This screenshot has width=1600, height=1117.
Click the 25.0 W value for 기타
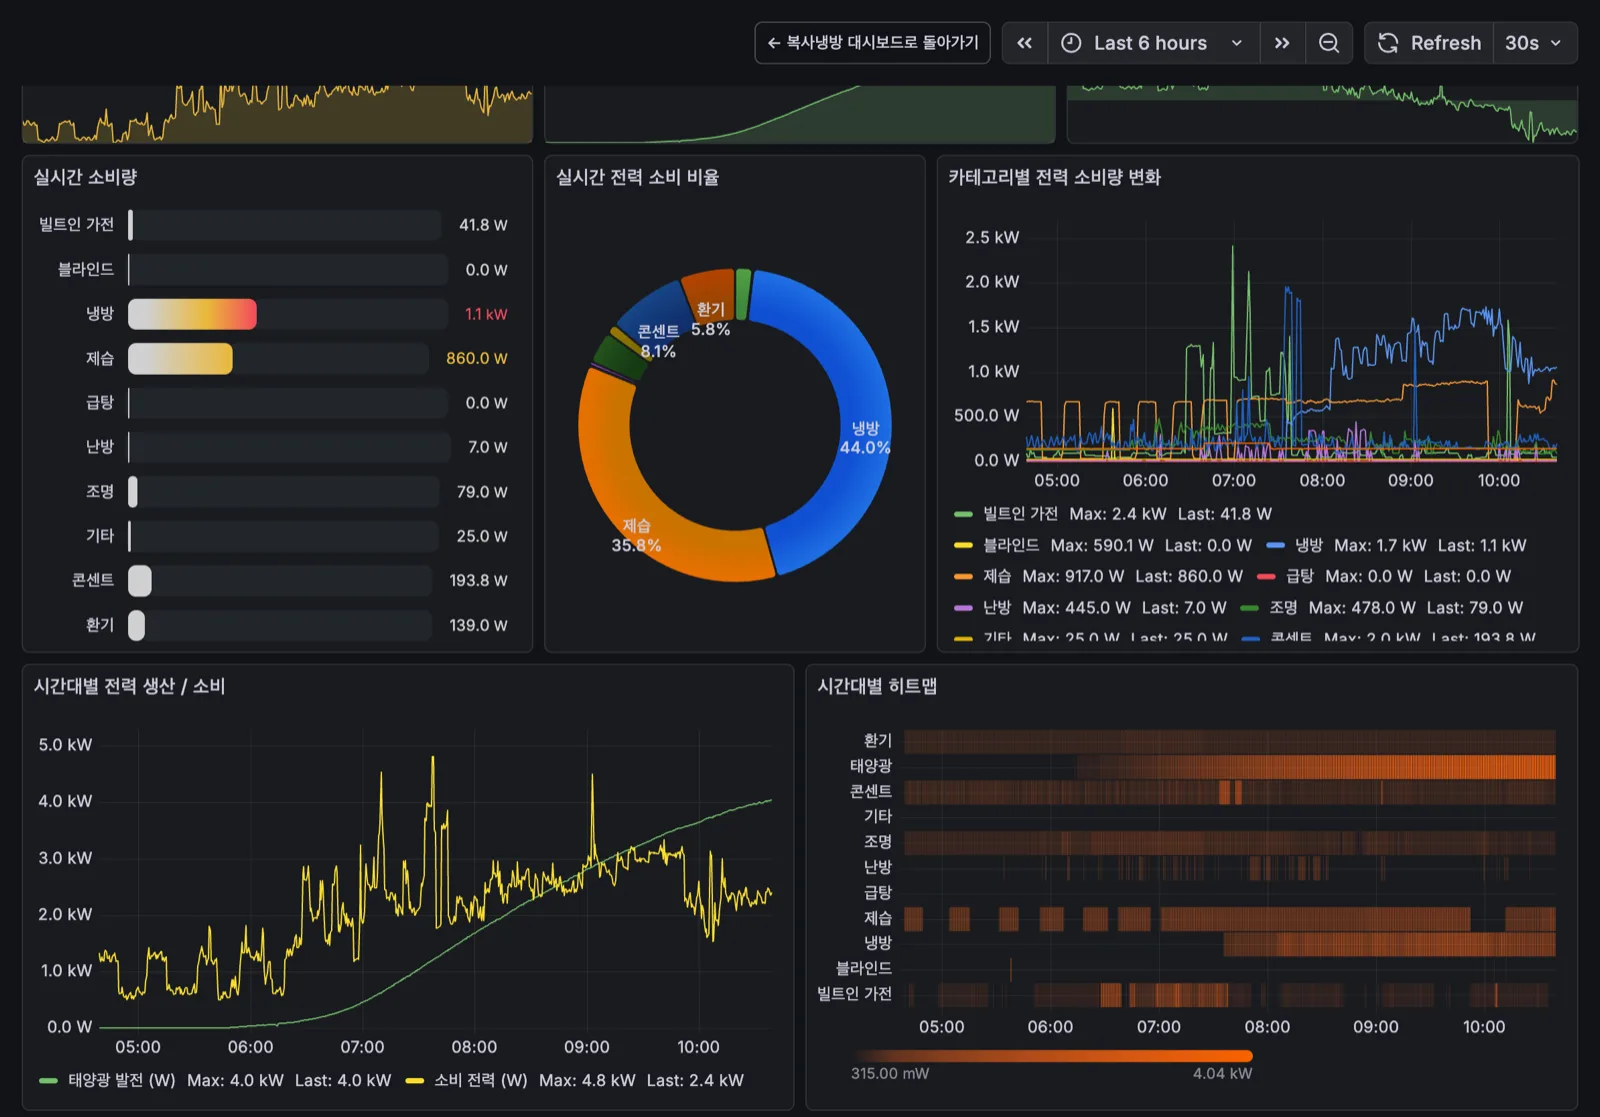click(x=482, y=536)
